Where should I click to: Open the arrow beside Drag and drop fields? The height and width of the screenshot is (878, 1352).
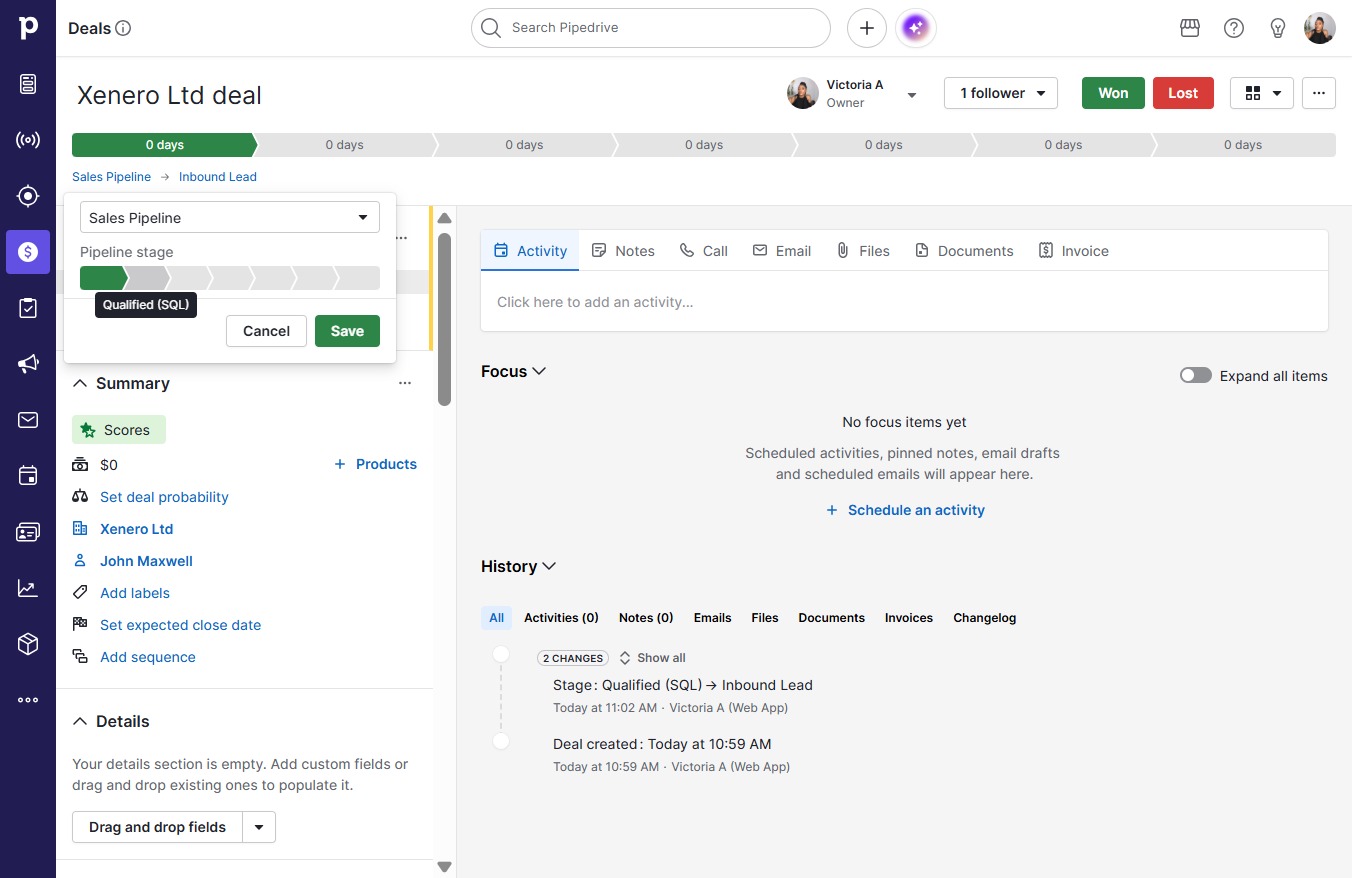[x=259, y=827]
